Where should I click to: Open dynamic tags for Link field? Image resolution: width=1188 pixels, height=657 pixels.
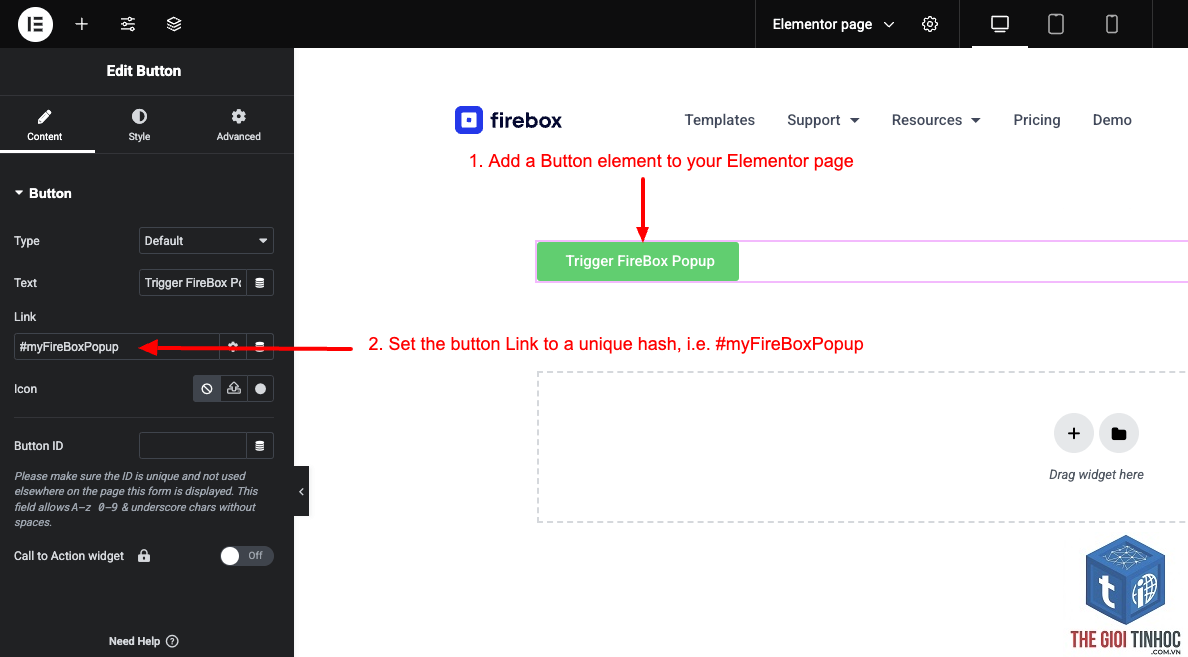pos(260,346)
